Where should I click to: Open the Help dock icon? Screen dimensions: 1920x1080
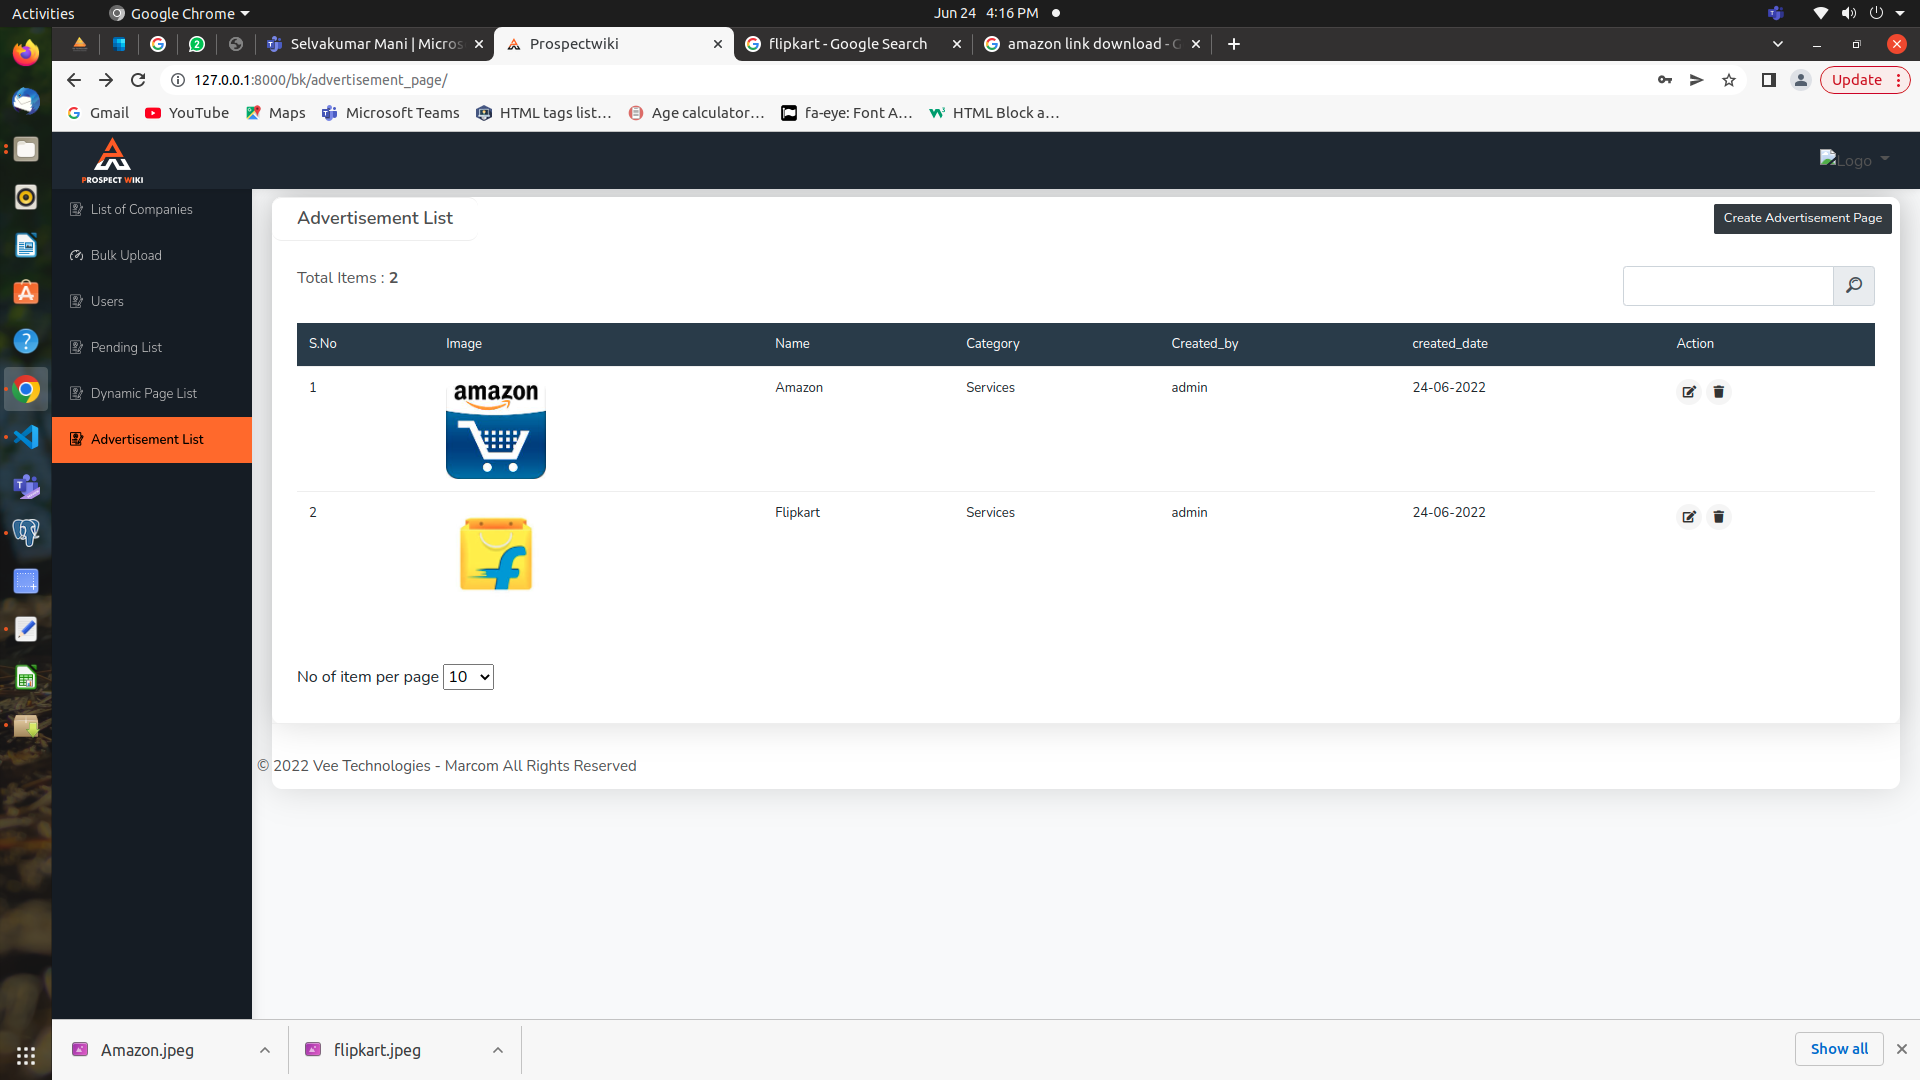coord(26,341)
